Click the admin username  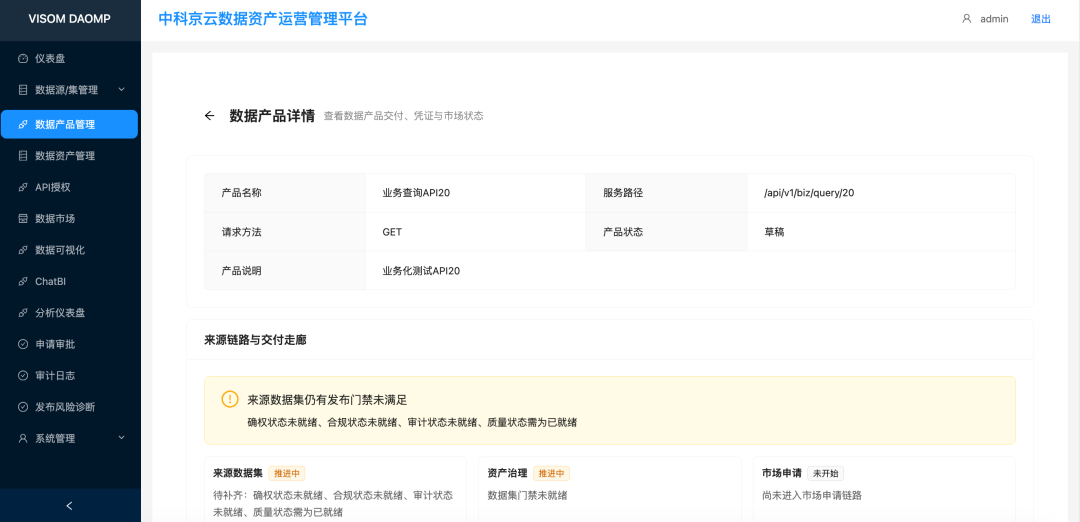994,19
